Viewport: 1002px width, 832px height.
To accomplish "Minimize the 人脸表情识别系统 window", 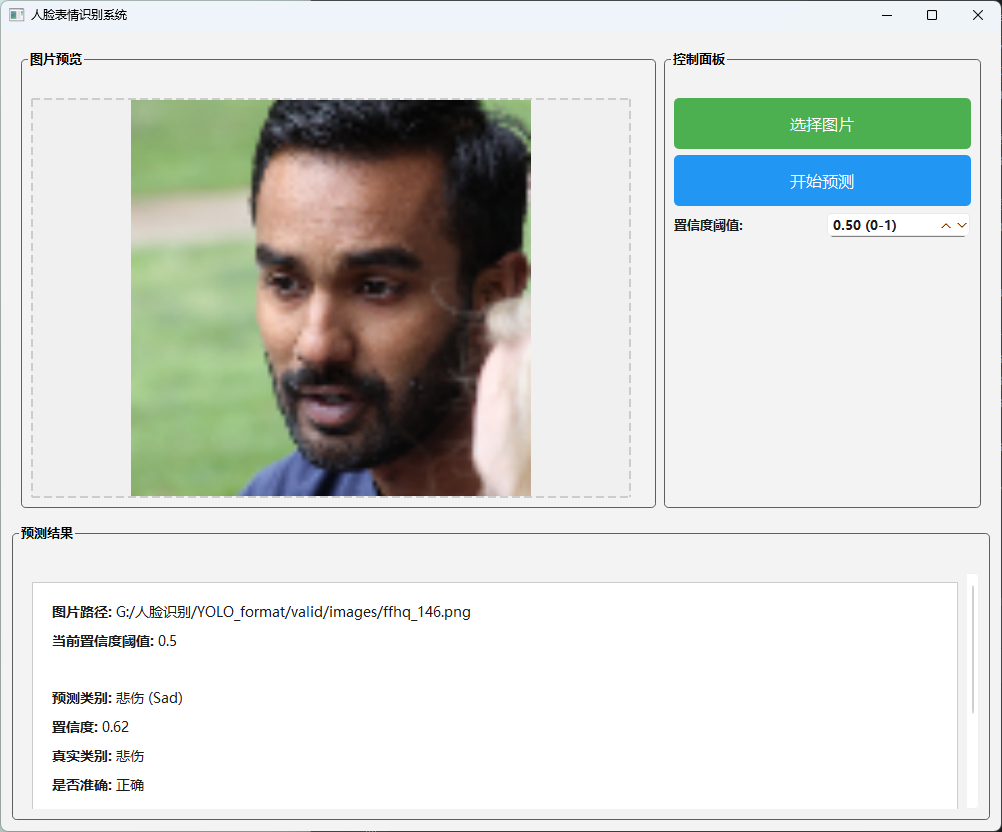I will click(886, 15).
